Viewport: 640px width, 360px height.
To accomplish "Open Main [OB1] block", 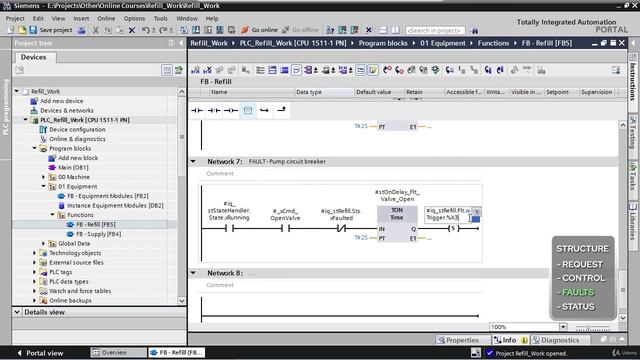I will [x=73, y=167].
